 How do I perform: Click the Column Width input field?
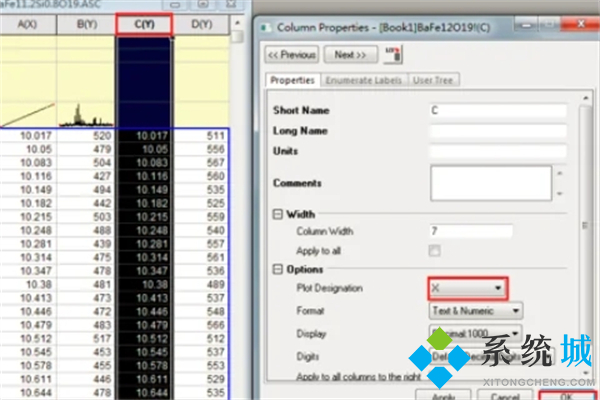(x=470, y=231)
